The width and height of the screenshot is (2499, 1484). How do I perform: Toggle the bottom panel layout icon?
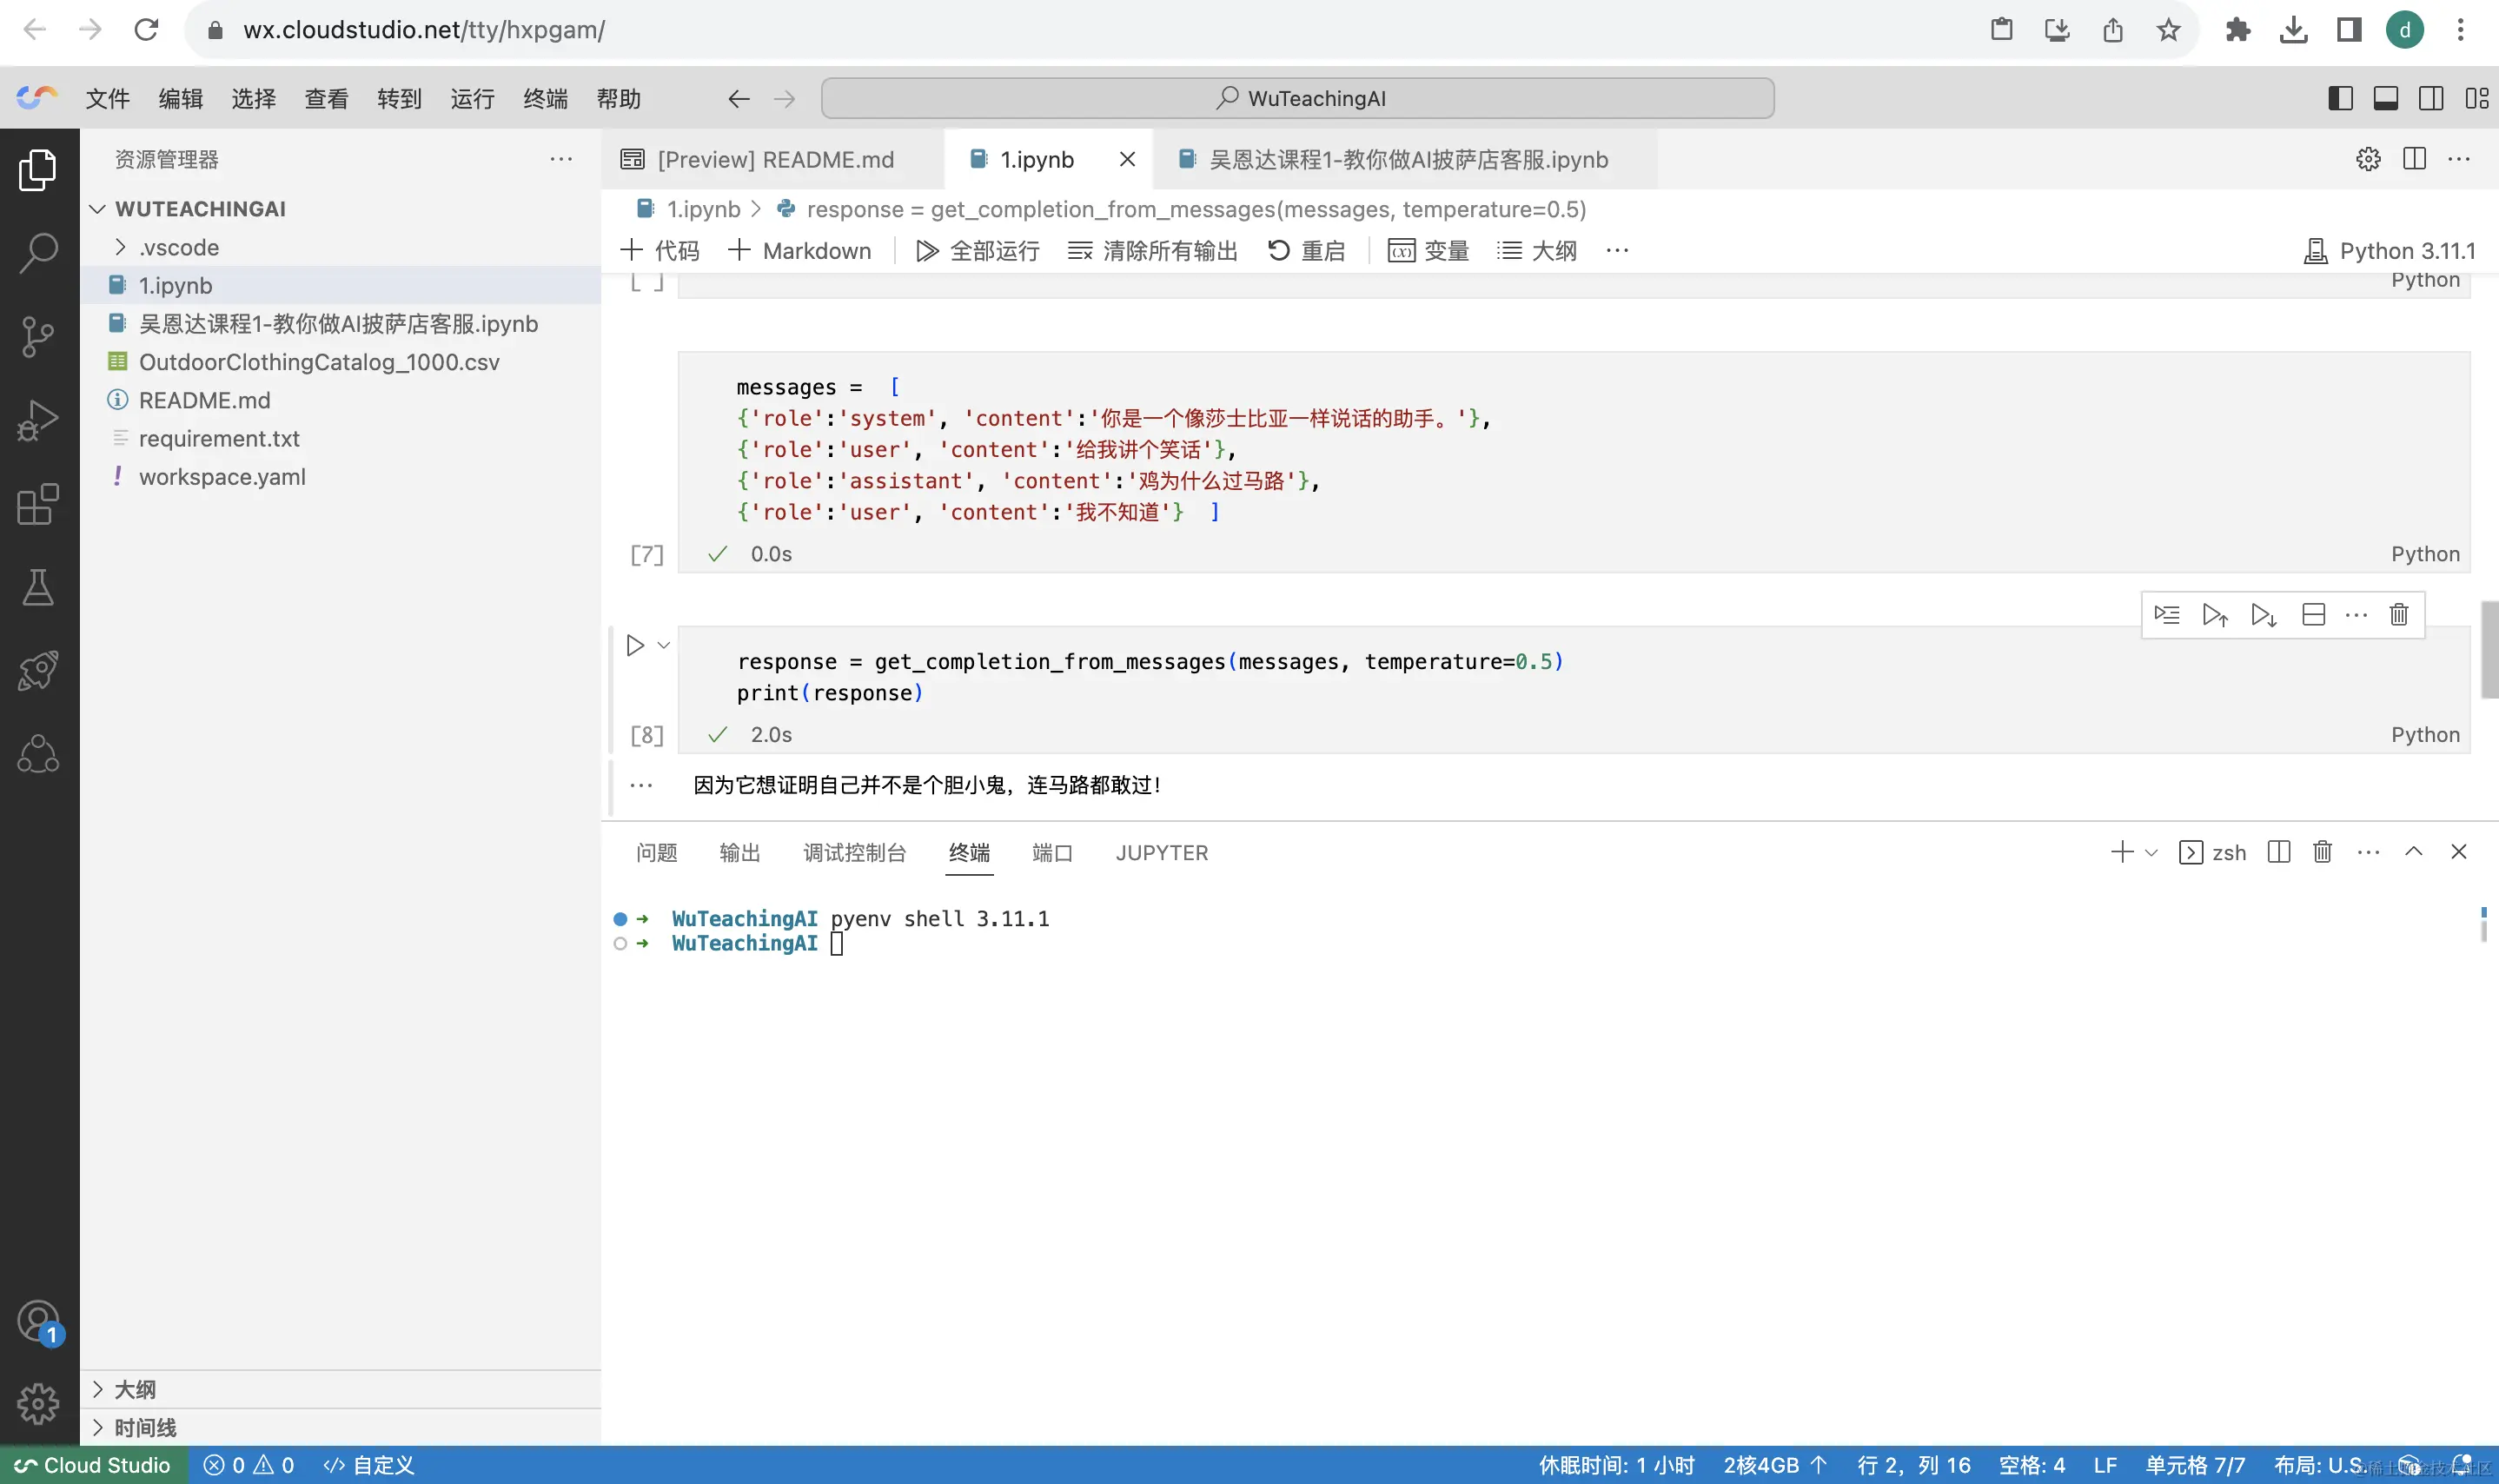[2385, 98]
